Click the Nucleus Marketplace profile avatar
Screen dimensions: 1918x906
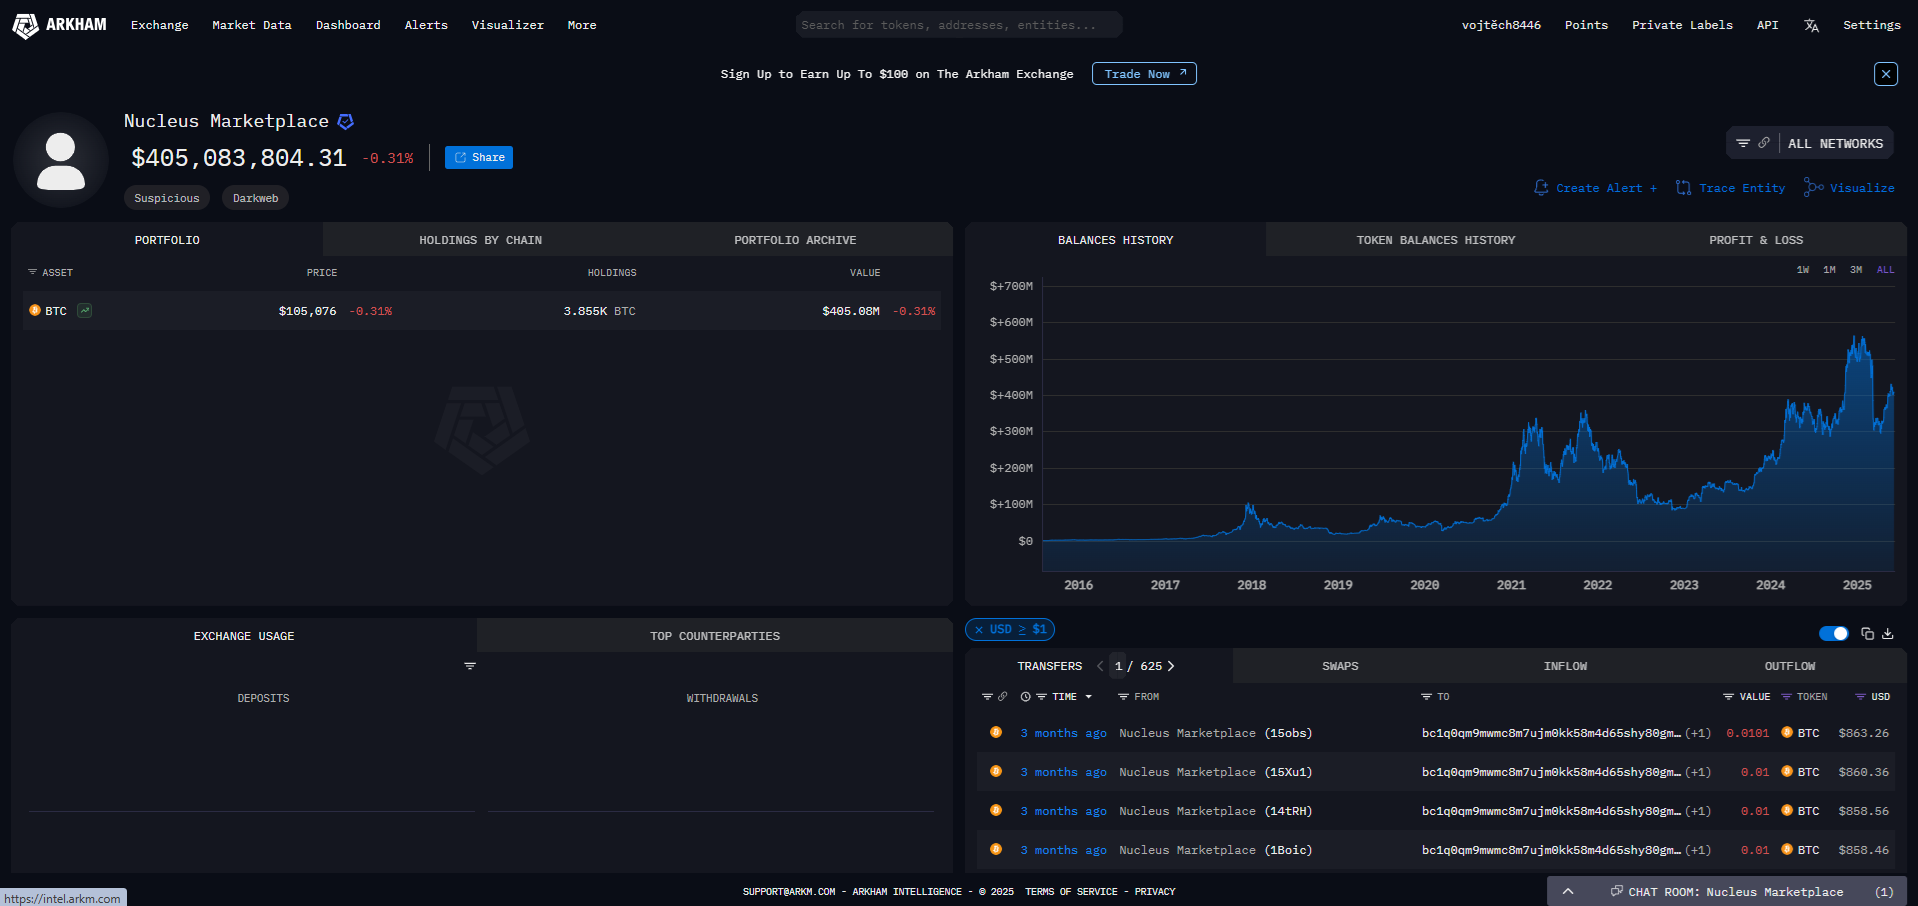point(61,160)
